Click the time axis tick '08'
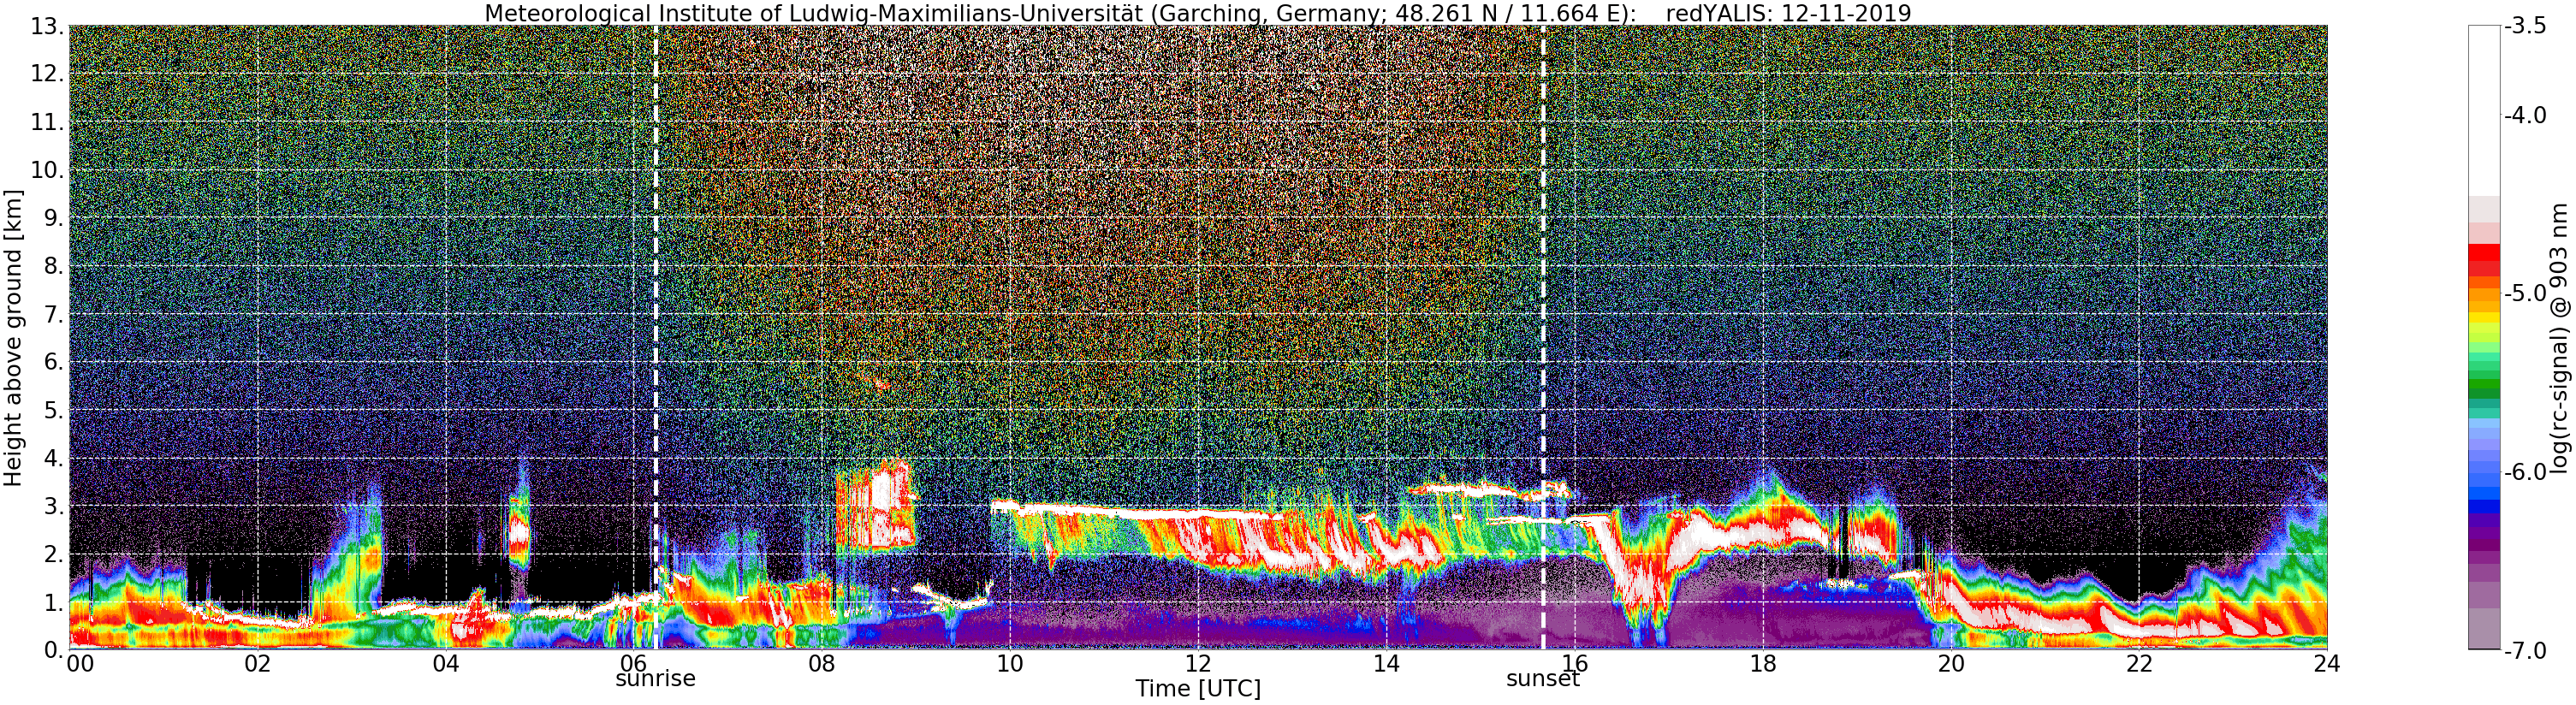2576x705 pixels. (822, 664)
